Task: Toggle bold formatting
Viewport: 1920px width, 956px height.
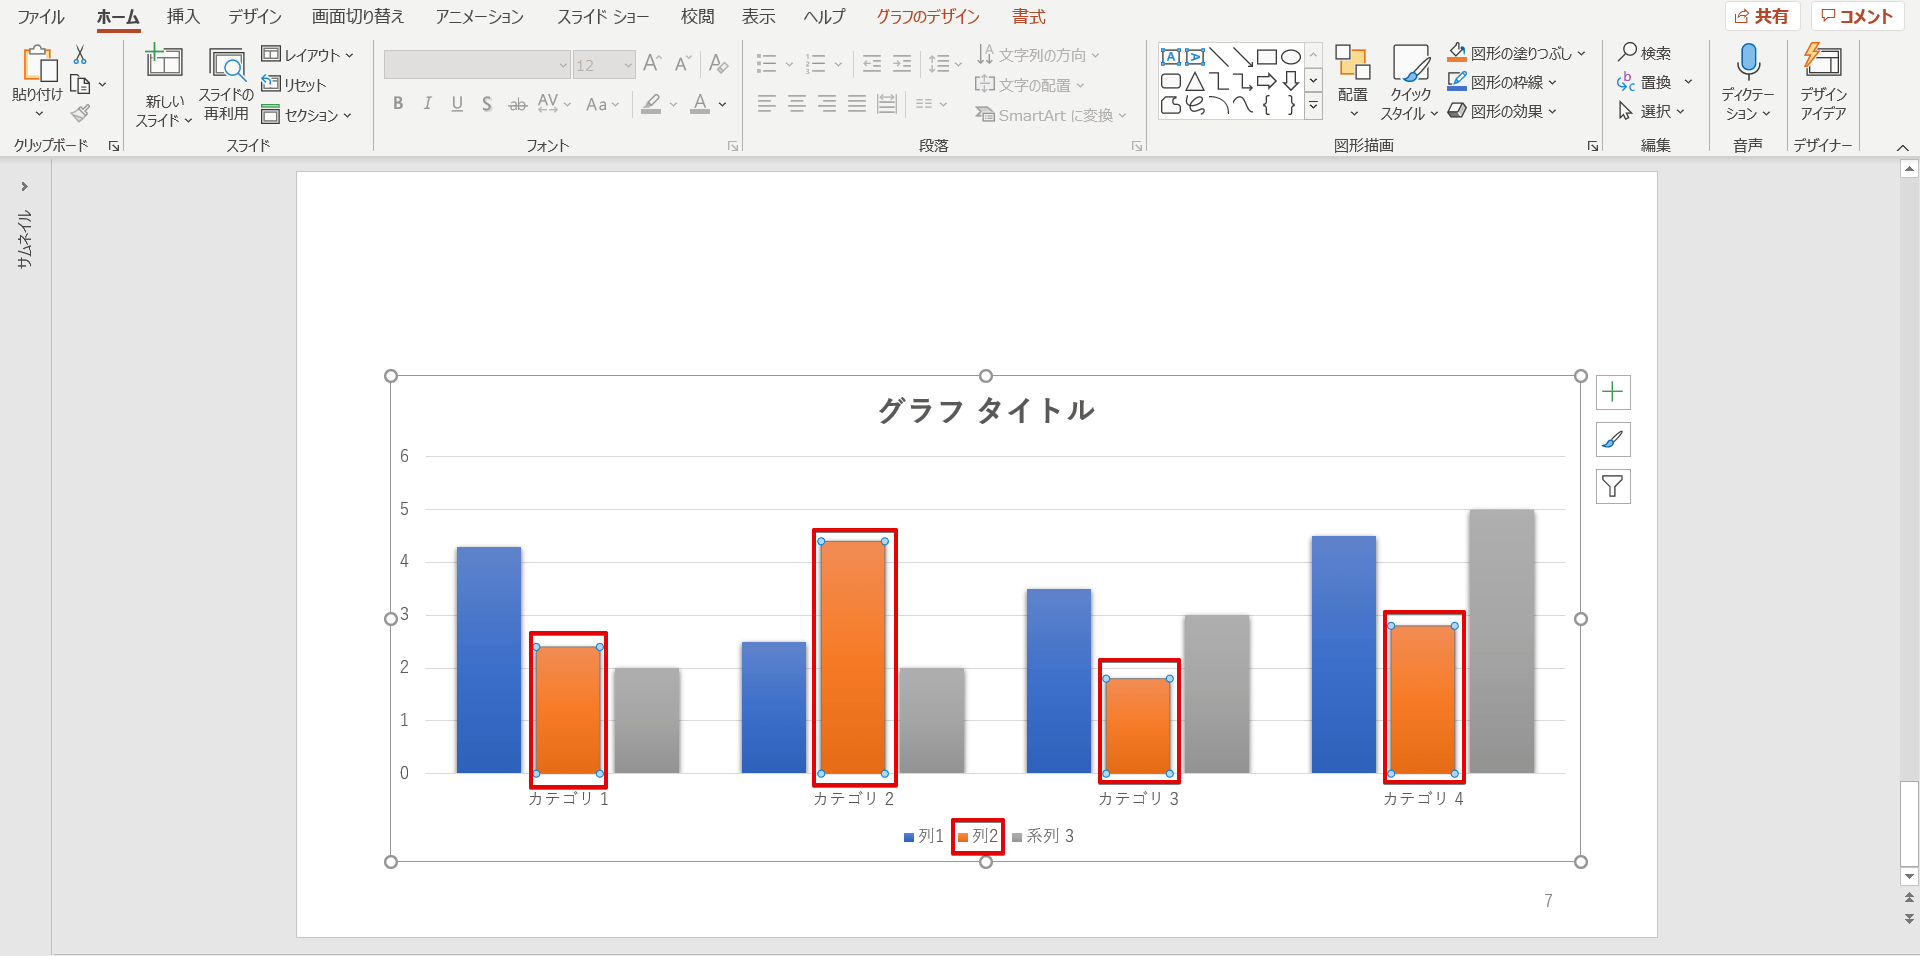Action: [398, 104]
